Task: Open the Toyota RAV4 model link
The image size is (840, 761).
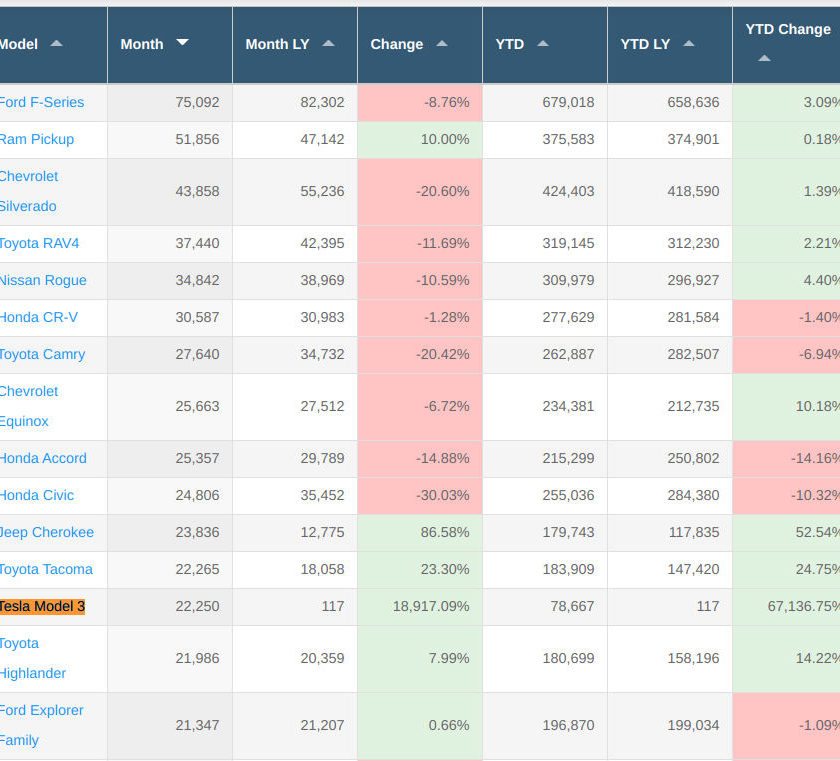Action: [39, 243]
